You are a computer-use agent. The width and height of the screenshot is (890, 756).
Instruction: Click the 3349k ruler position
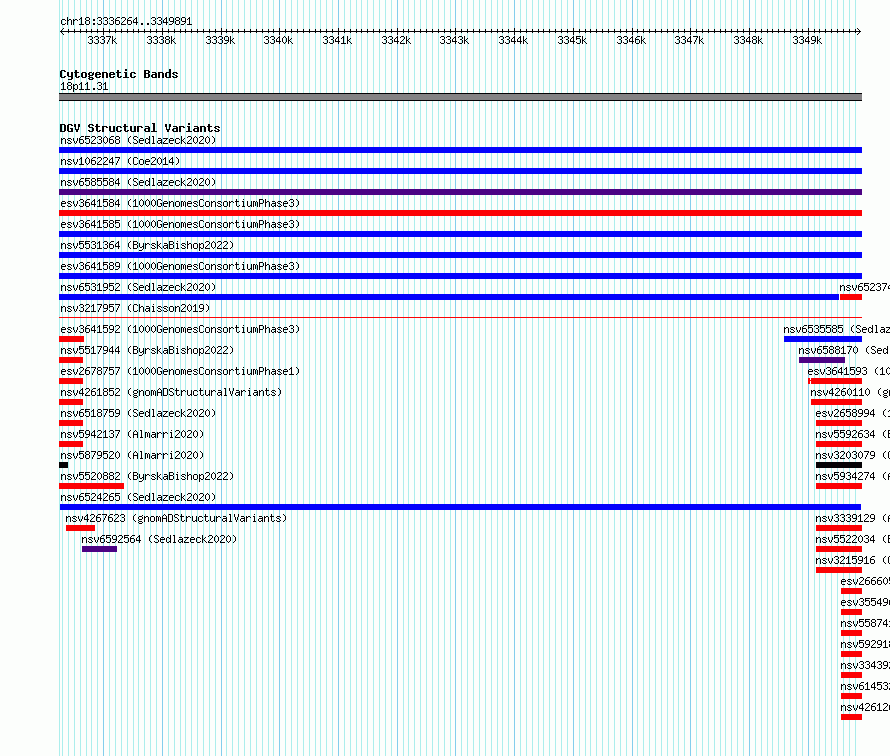click(807, 40)
